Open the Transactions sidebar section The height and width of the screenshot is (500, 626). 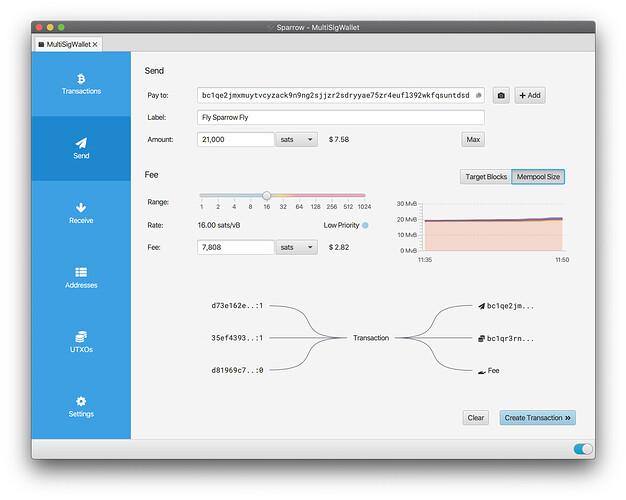(x=81, y=84)
